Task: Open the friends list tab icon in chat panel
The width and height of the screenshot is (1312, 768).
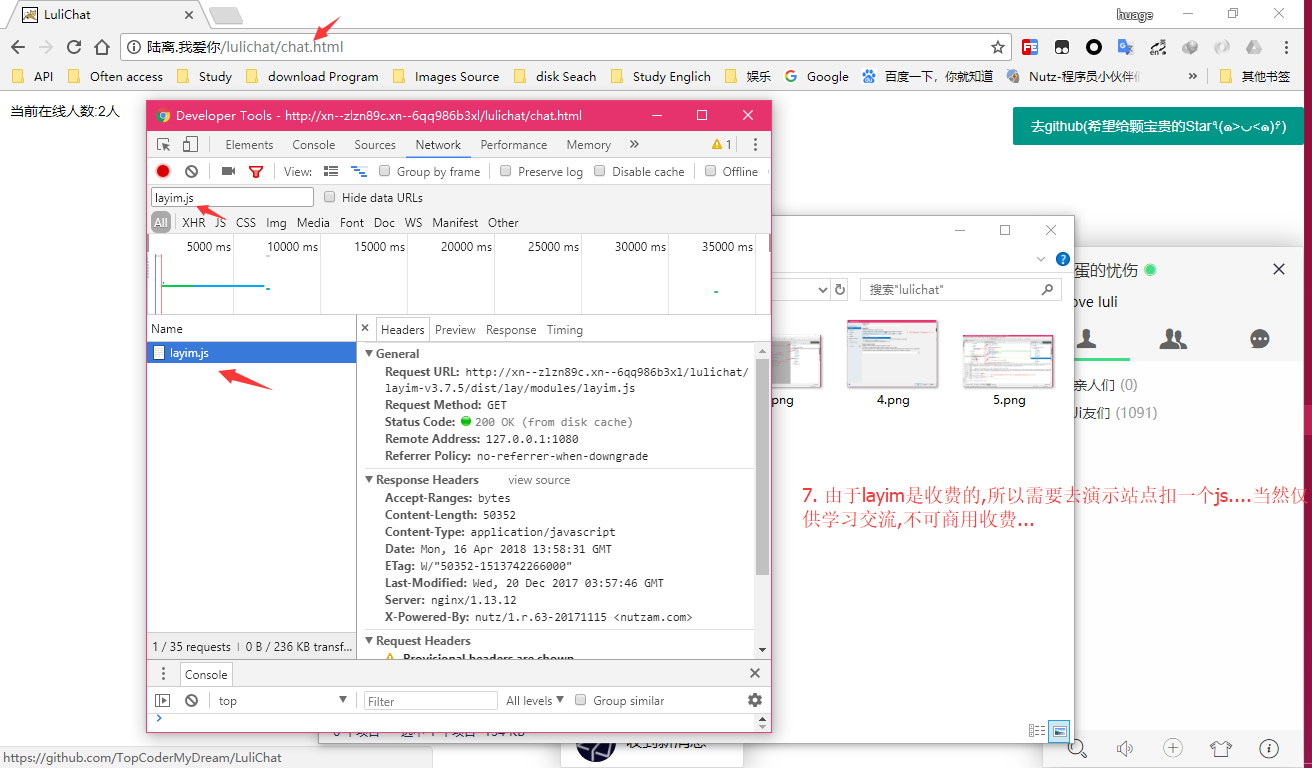Action: click(1086, 339)
